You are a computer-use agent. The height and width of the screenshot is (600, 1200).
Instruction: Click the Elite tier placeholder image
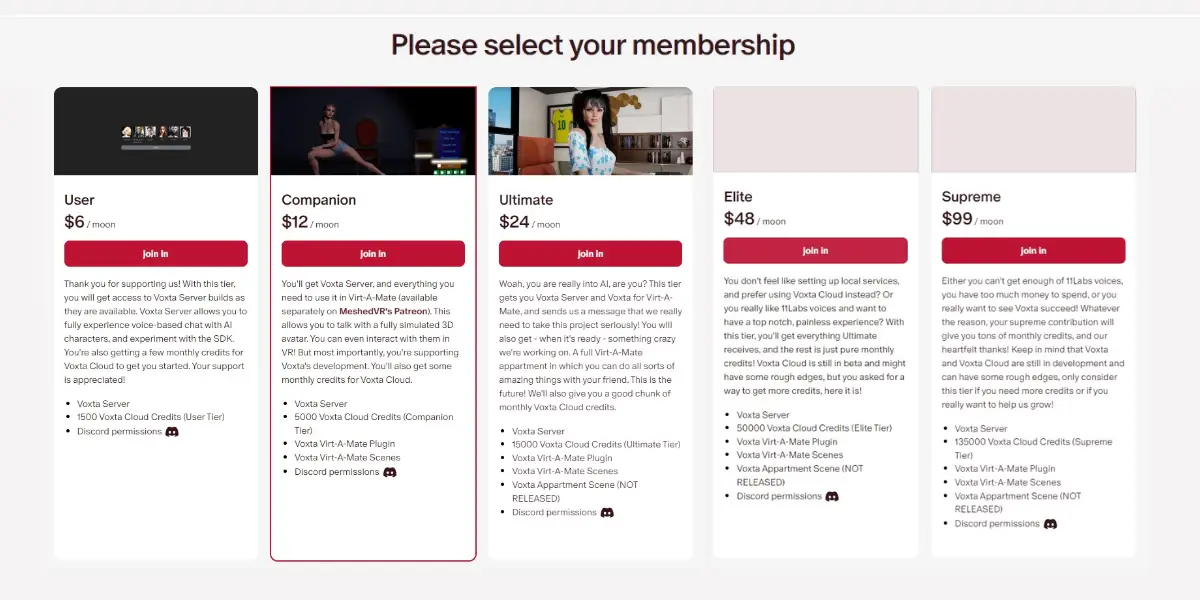point(815,130)
